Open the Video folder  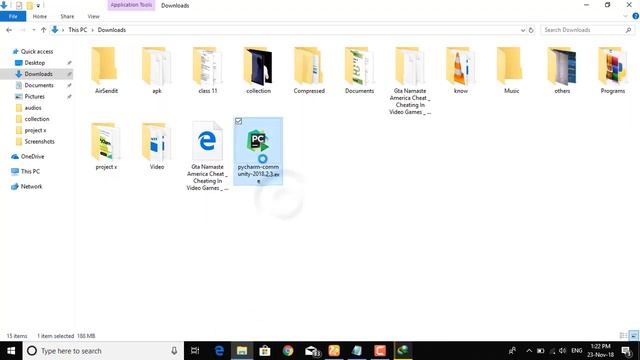pyautogui.click(x=157, y=146)
